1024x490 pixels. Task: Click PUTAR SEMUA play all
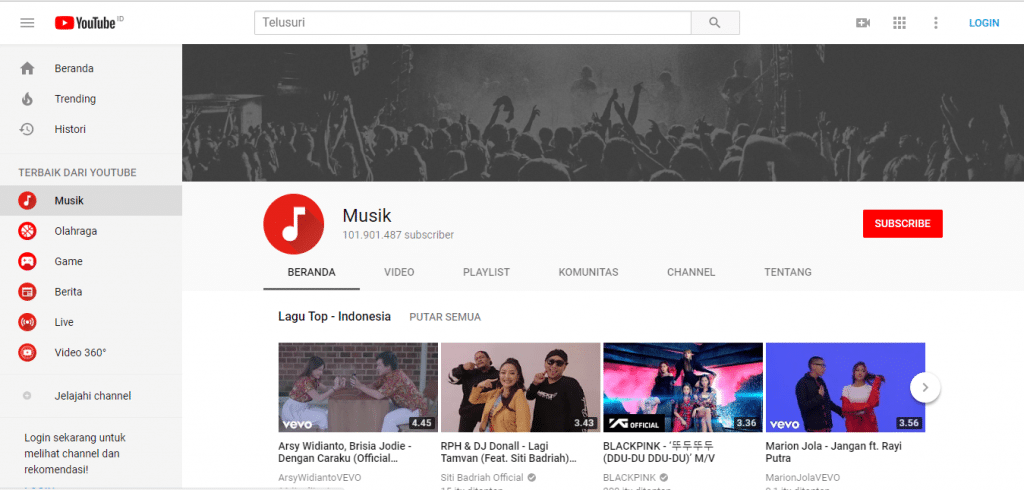tap(445, 317)
